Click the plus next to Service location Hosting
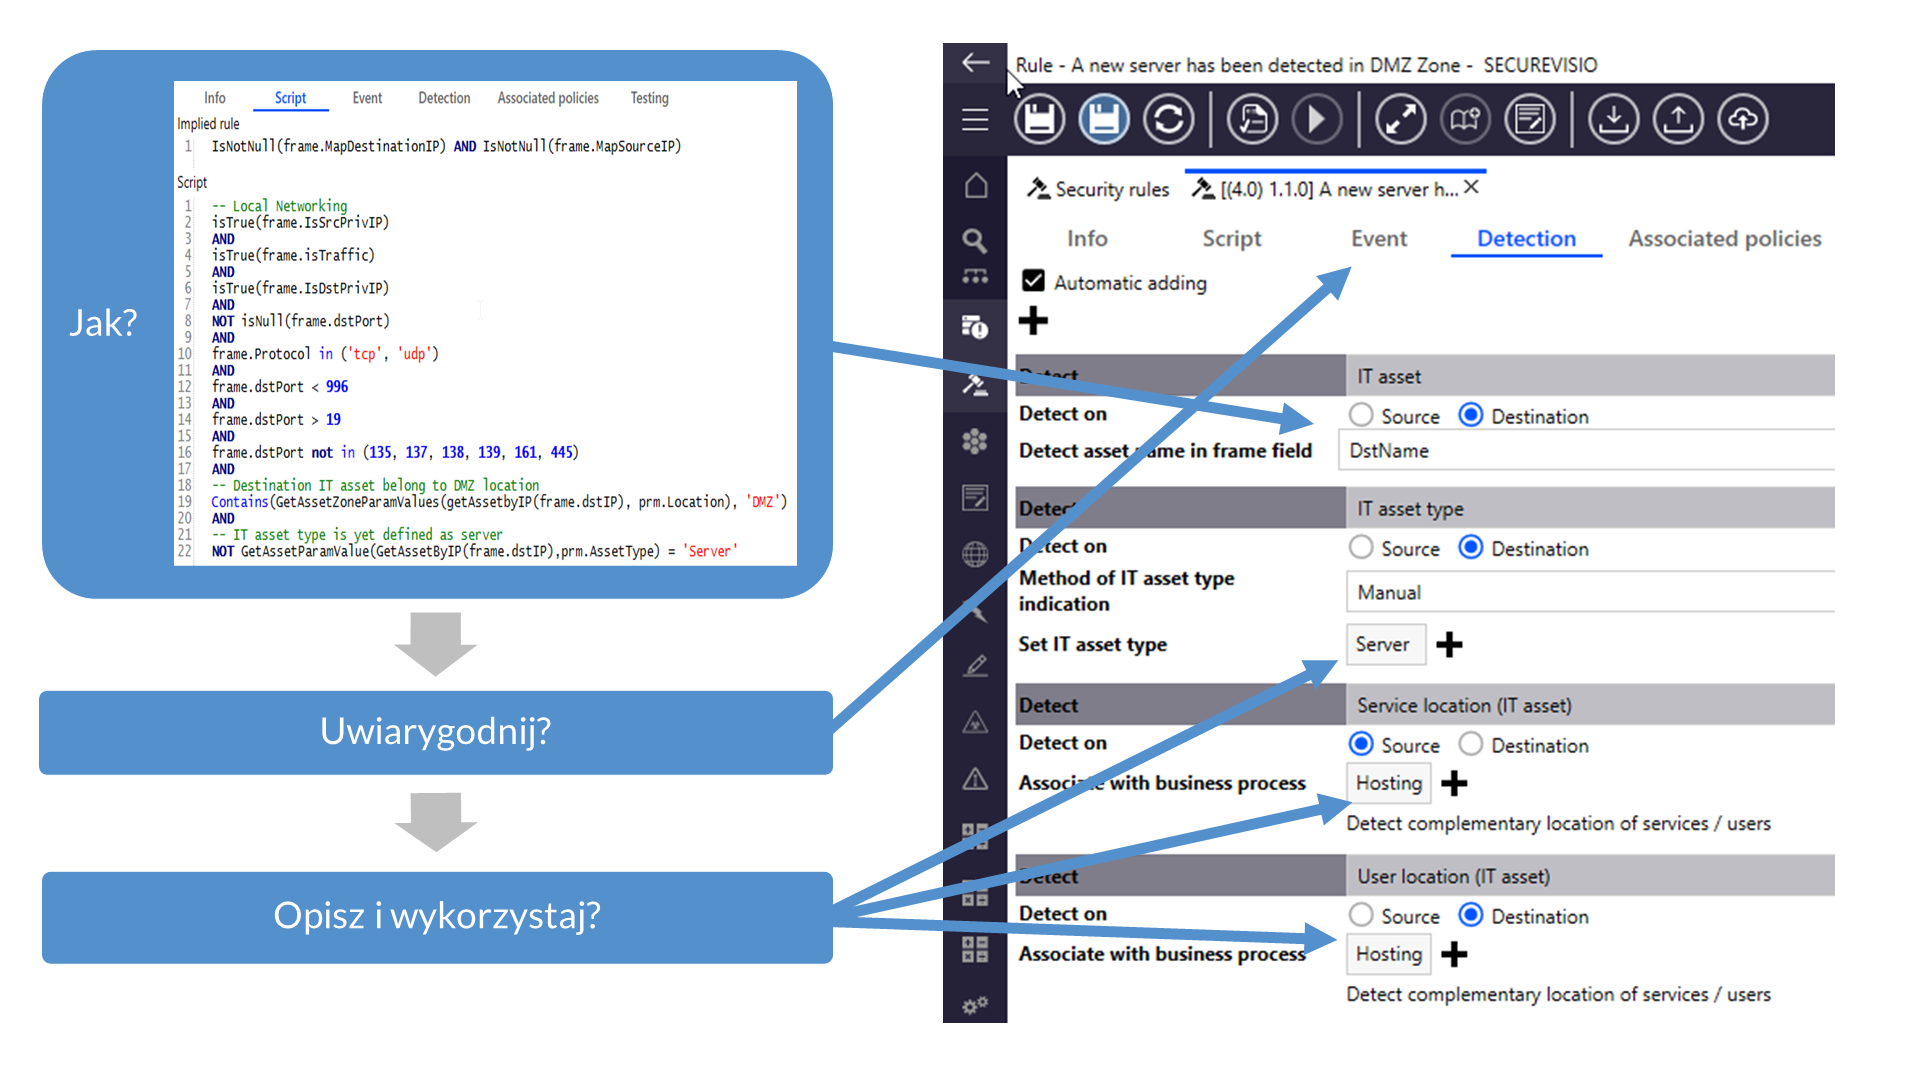The width and height of the screenshot is (1907, 1070). tap(1454, 783)
